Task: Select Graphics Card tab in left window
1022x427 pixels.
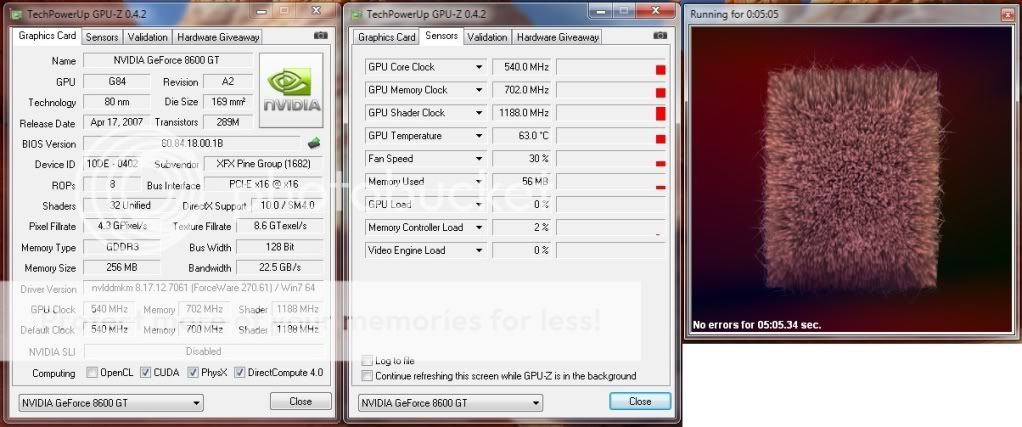Action: [47, 36]
